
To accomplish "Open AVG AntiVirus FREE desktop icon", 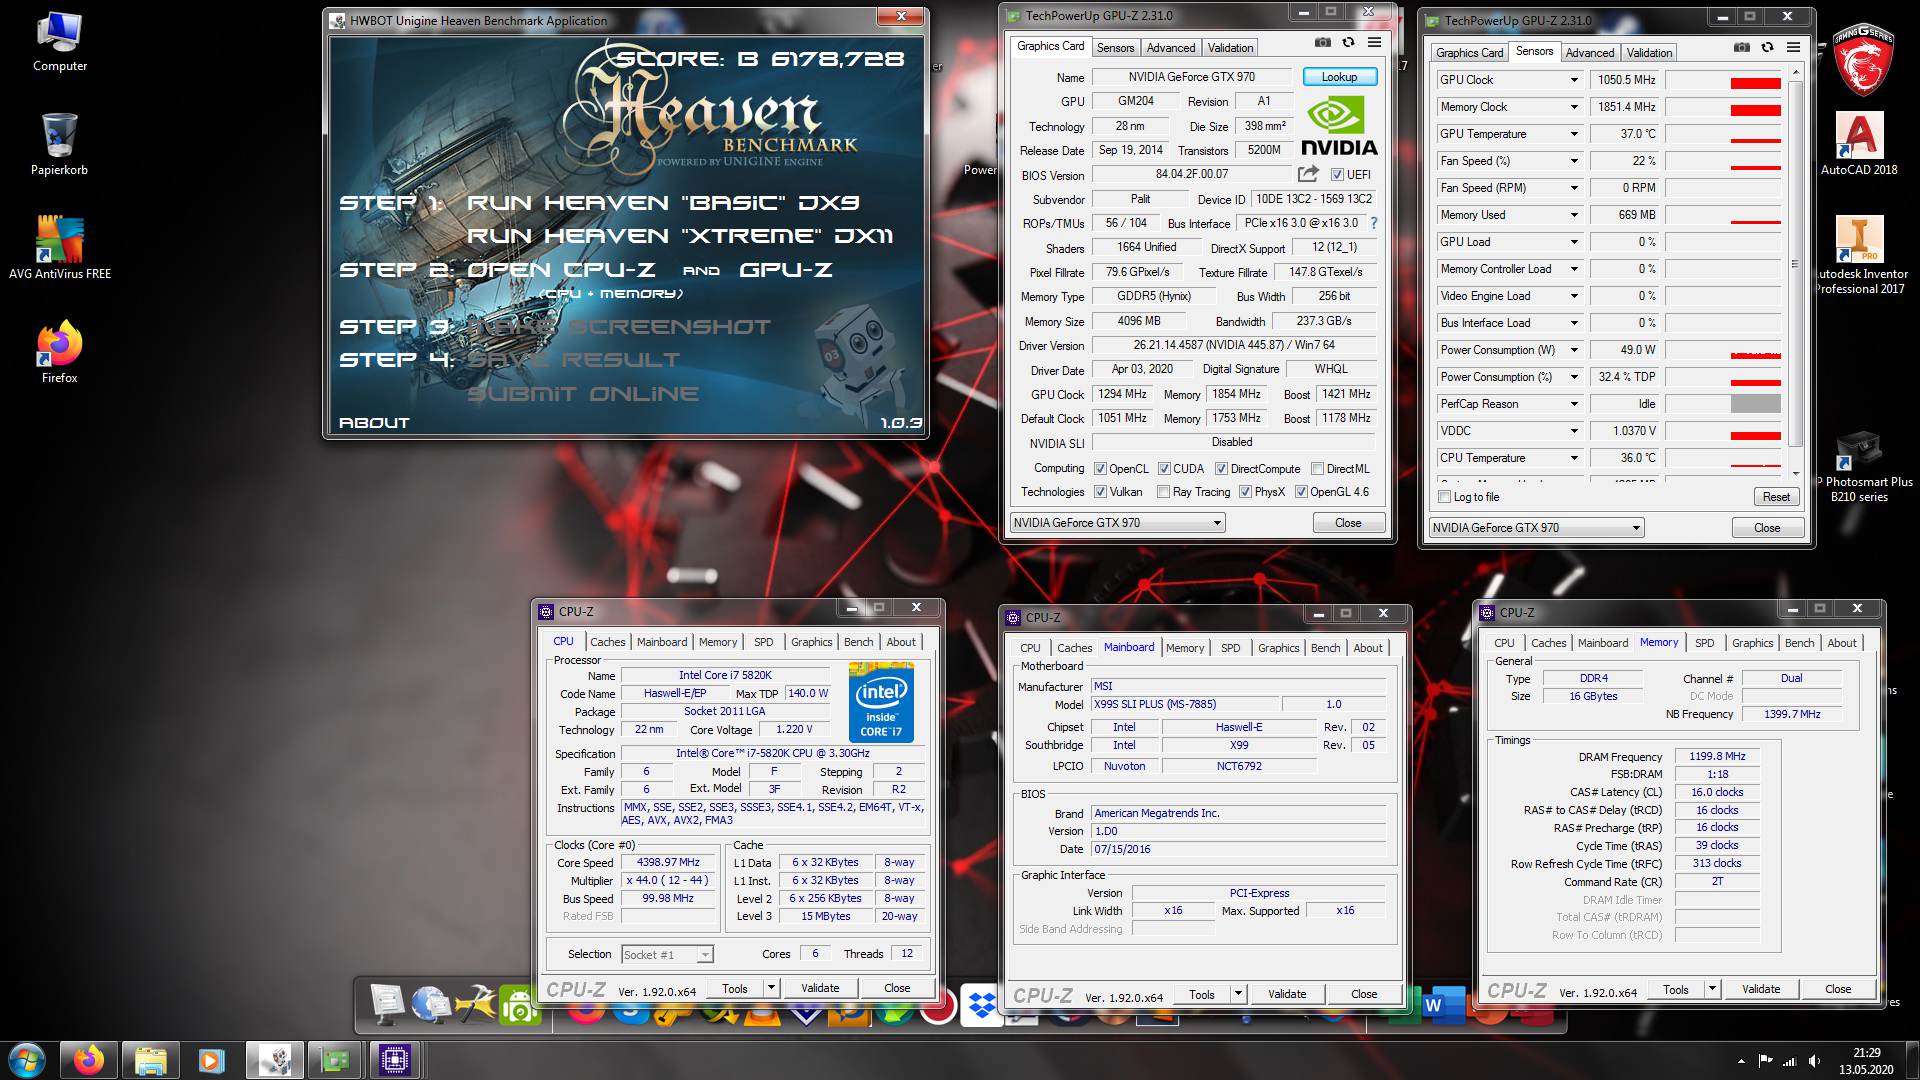I will pyautogui.click(x=60, y=248).
